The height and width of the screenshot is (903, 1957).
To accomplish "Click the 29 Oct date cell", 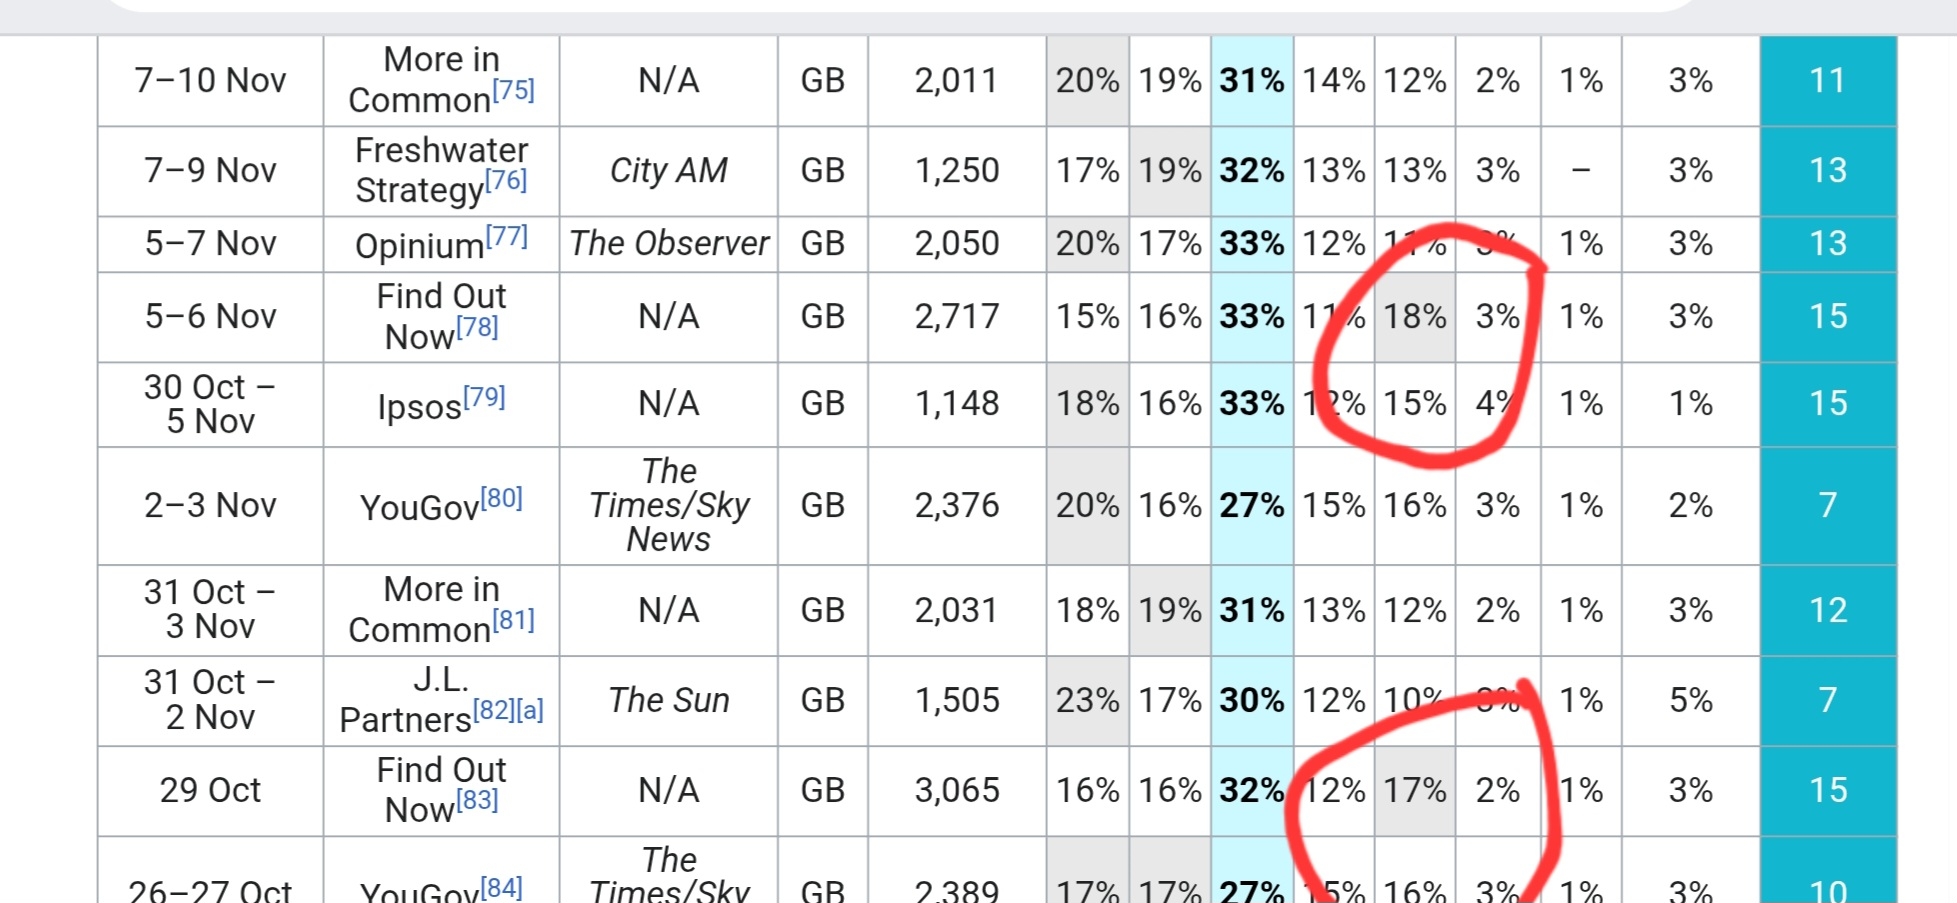I will click(x=210, y=791).
